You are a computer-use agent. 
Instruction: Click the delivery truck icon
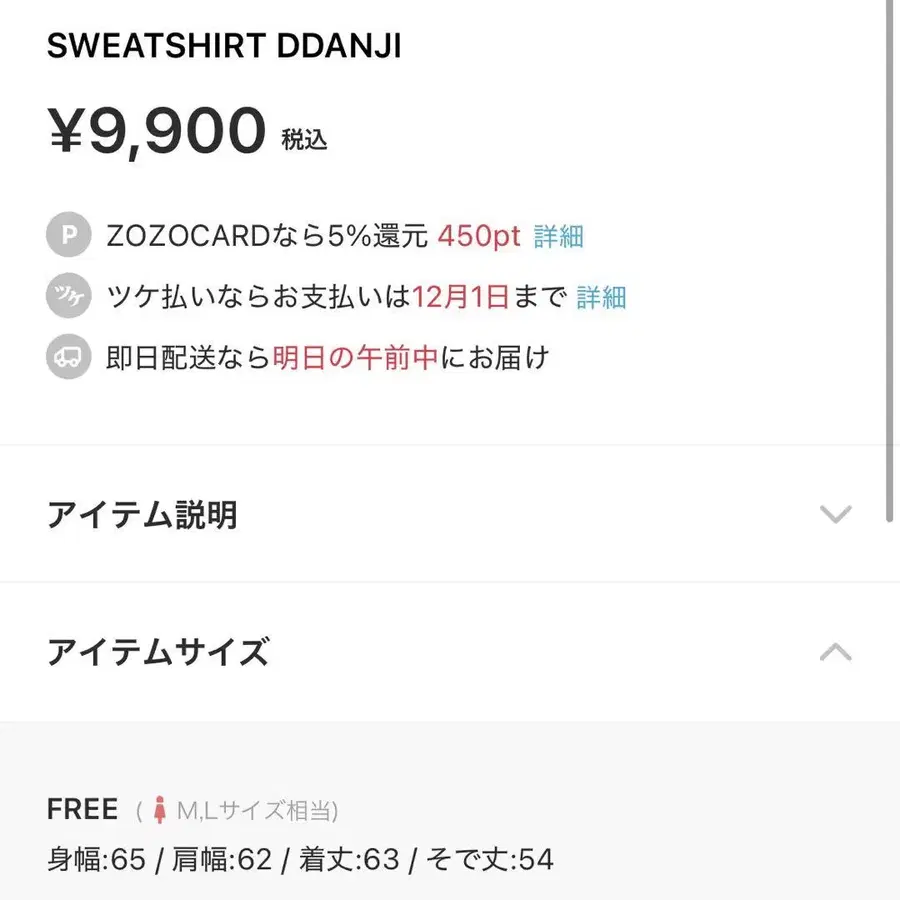pos(69,357)
